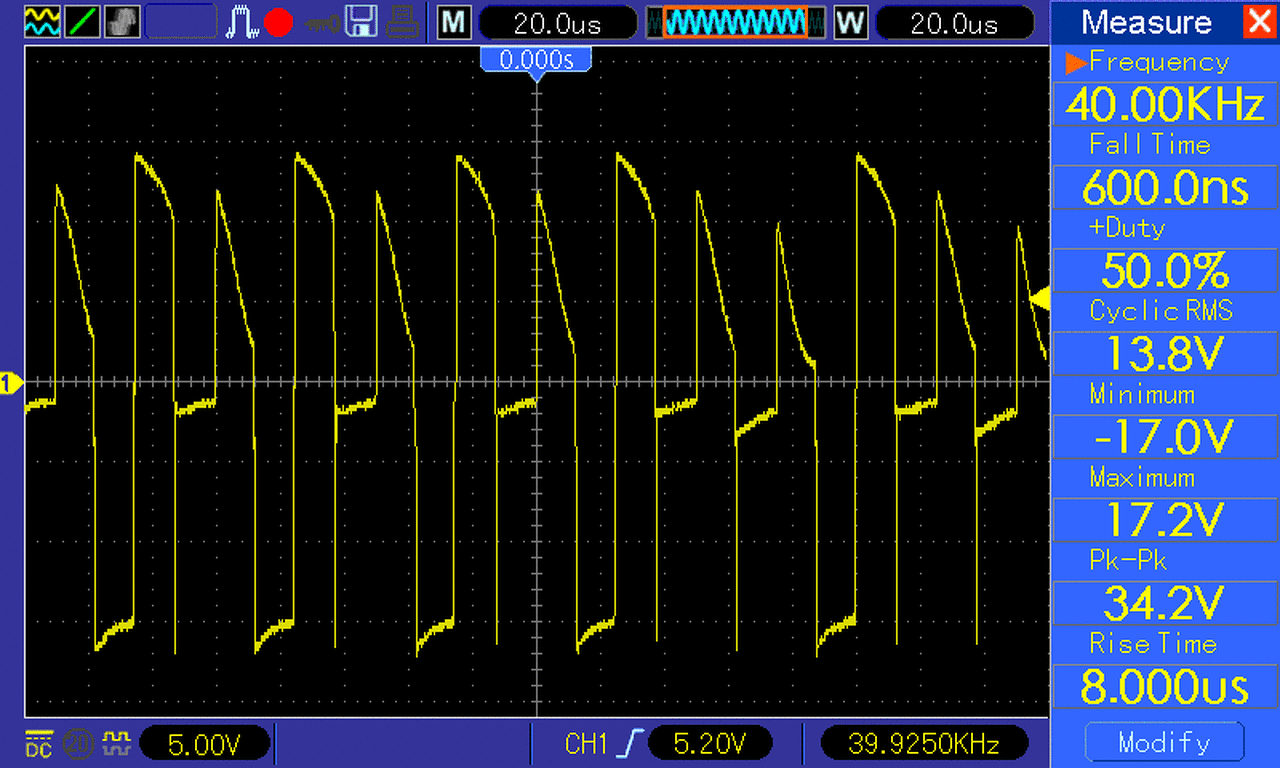
Task: Select the Cyclic RMS measurement label
Action: point(1162,311)
